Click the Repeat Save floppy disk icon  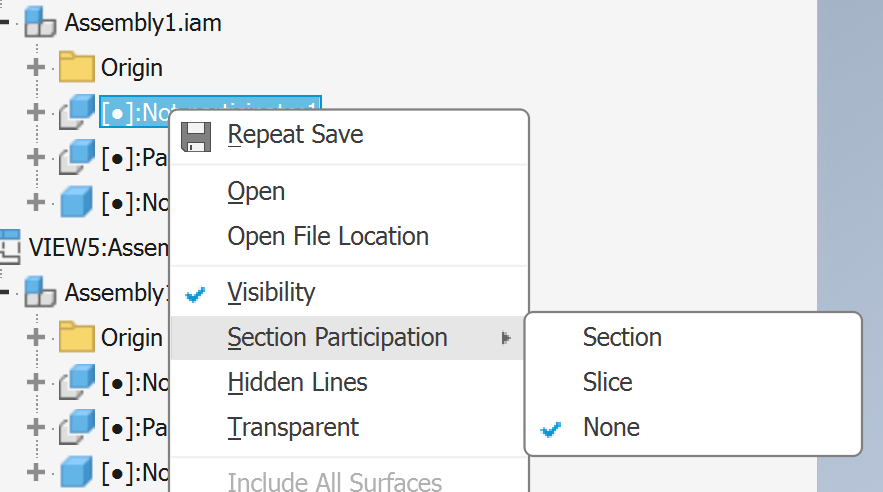(x=196, y=135)
